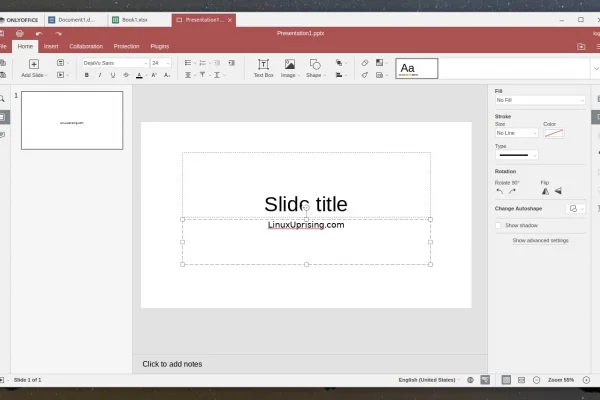The height and width of the screenshot is (400, 600).
Task: Click the line spacing icon
Action: click(x=217, y=75)
